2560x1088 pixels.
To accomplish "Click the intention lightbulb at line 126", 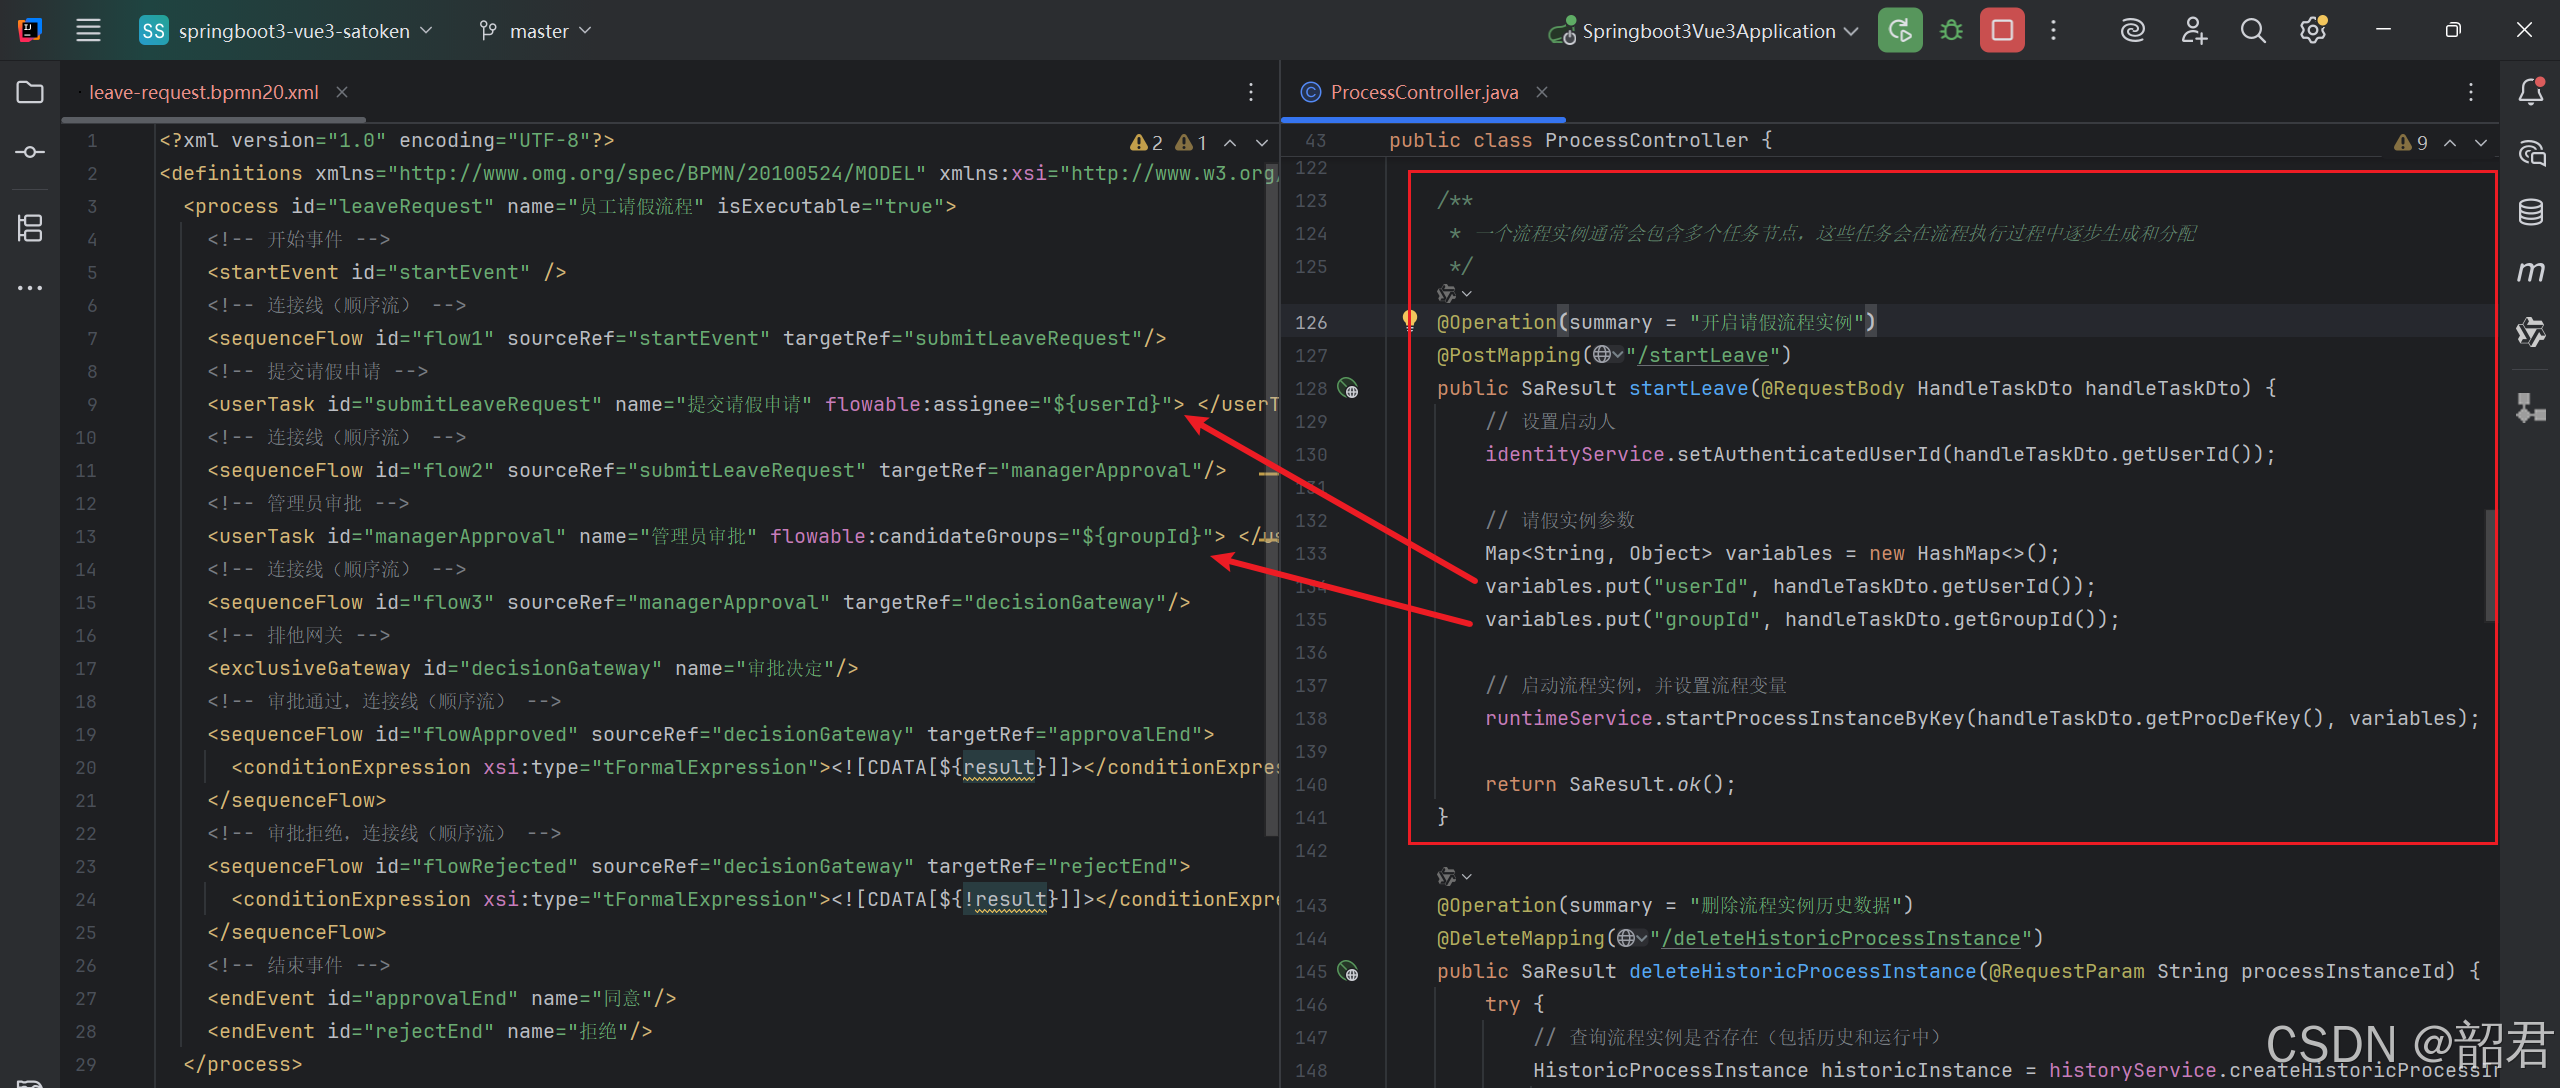I will pos(1409,320).
